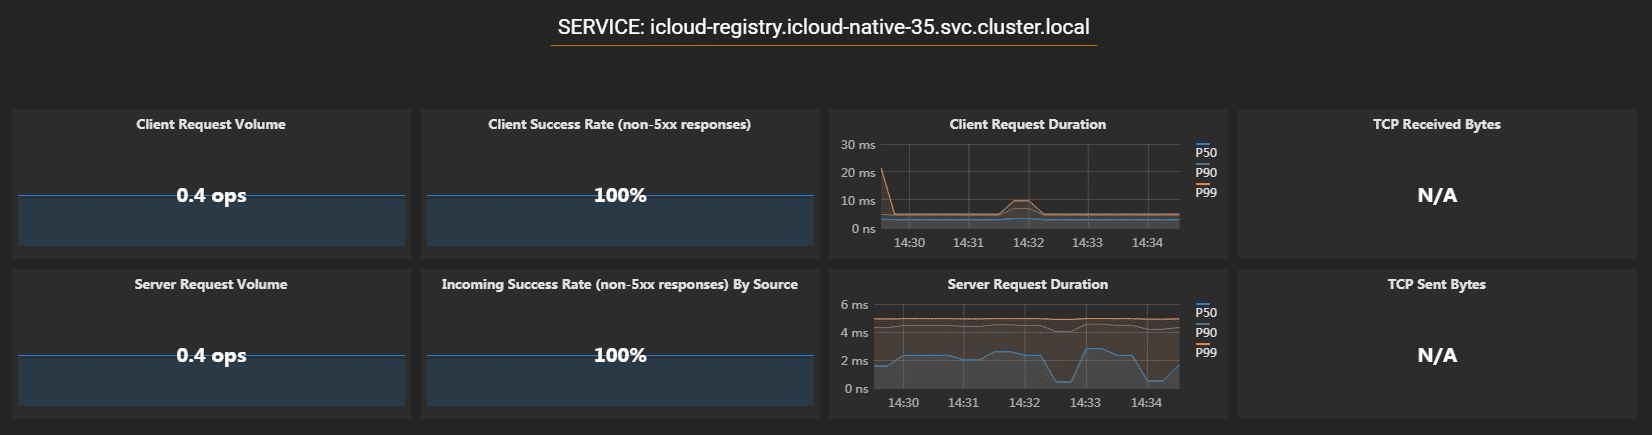Click the blue P50 color line in Client Duration legend
The image size is (1652, 435).
click(1203, 145)
